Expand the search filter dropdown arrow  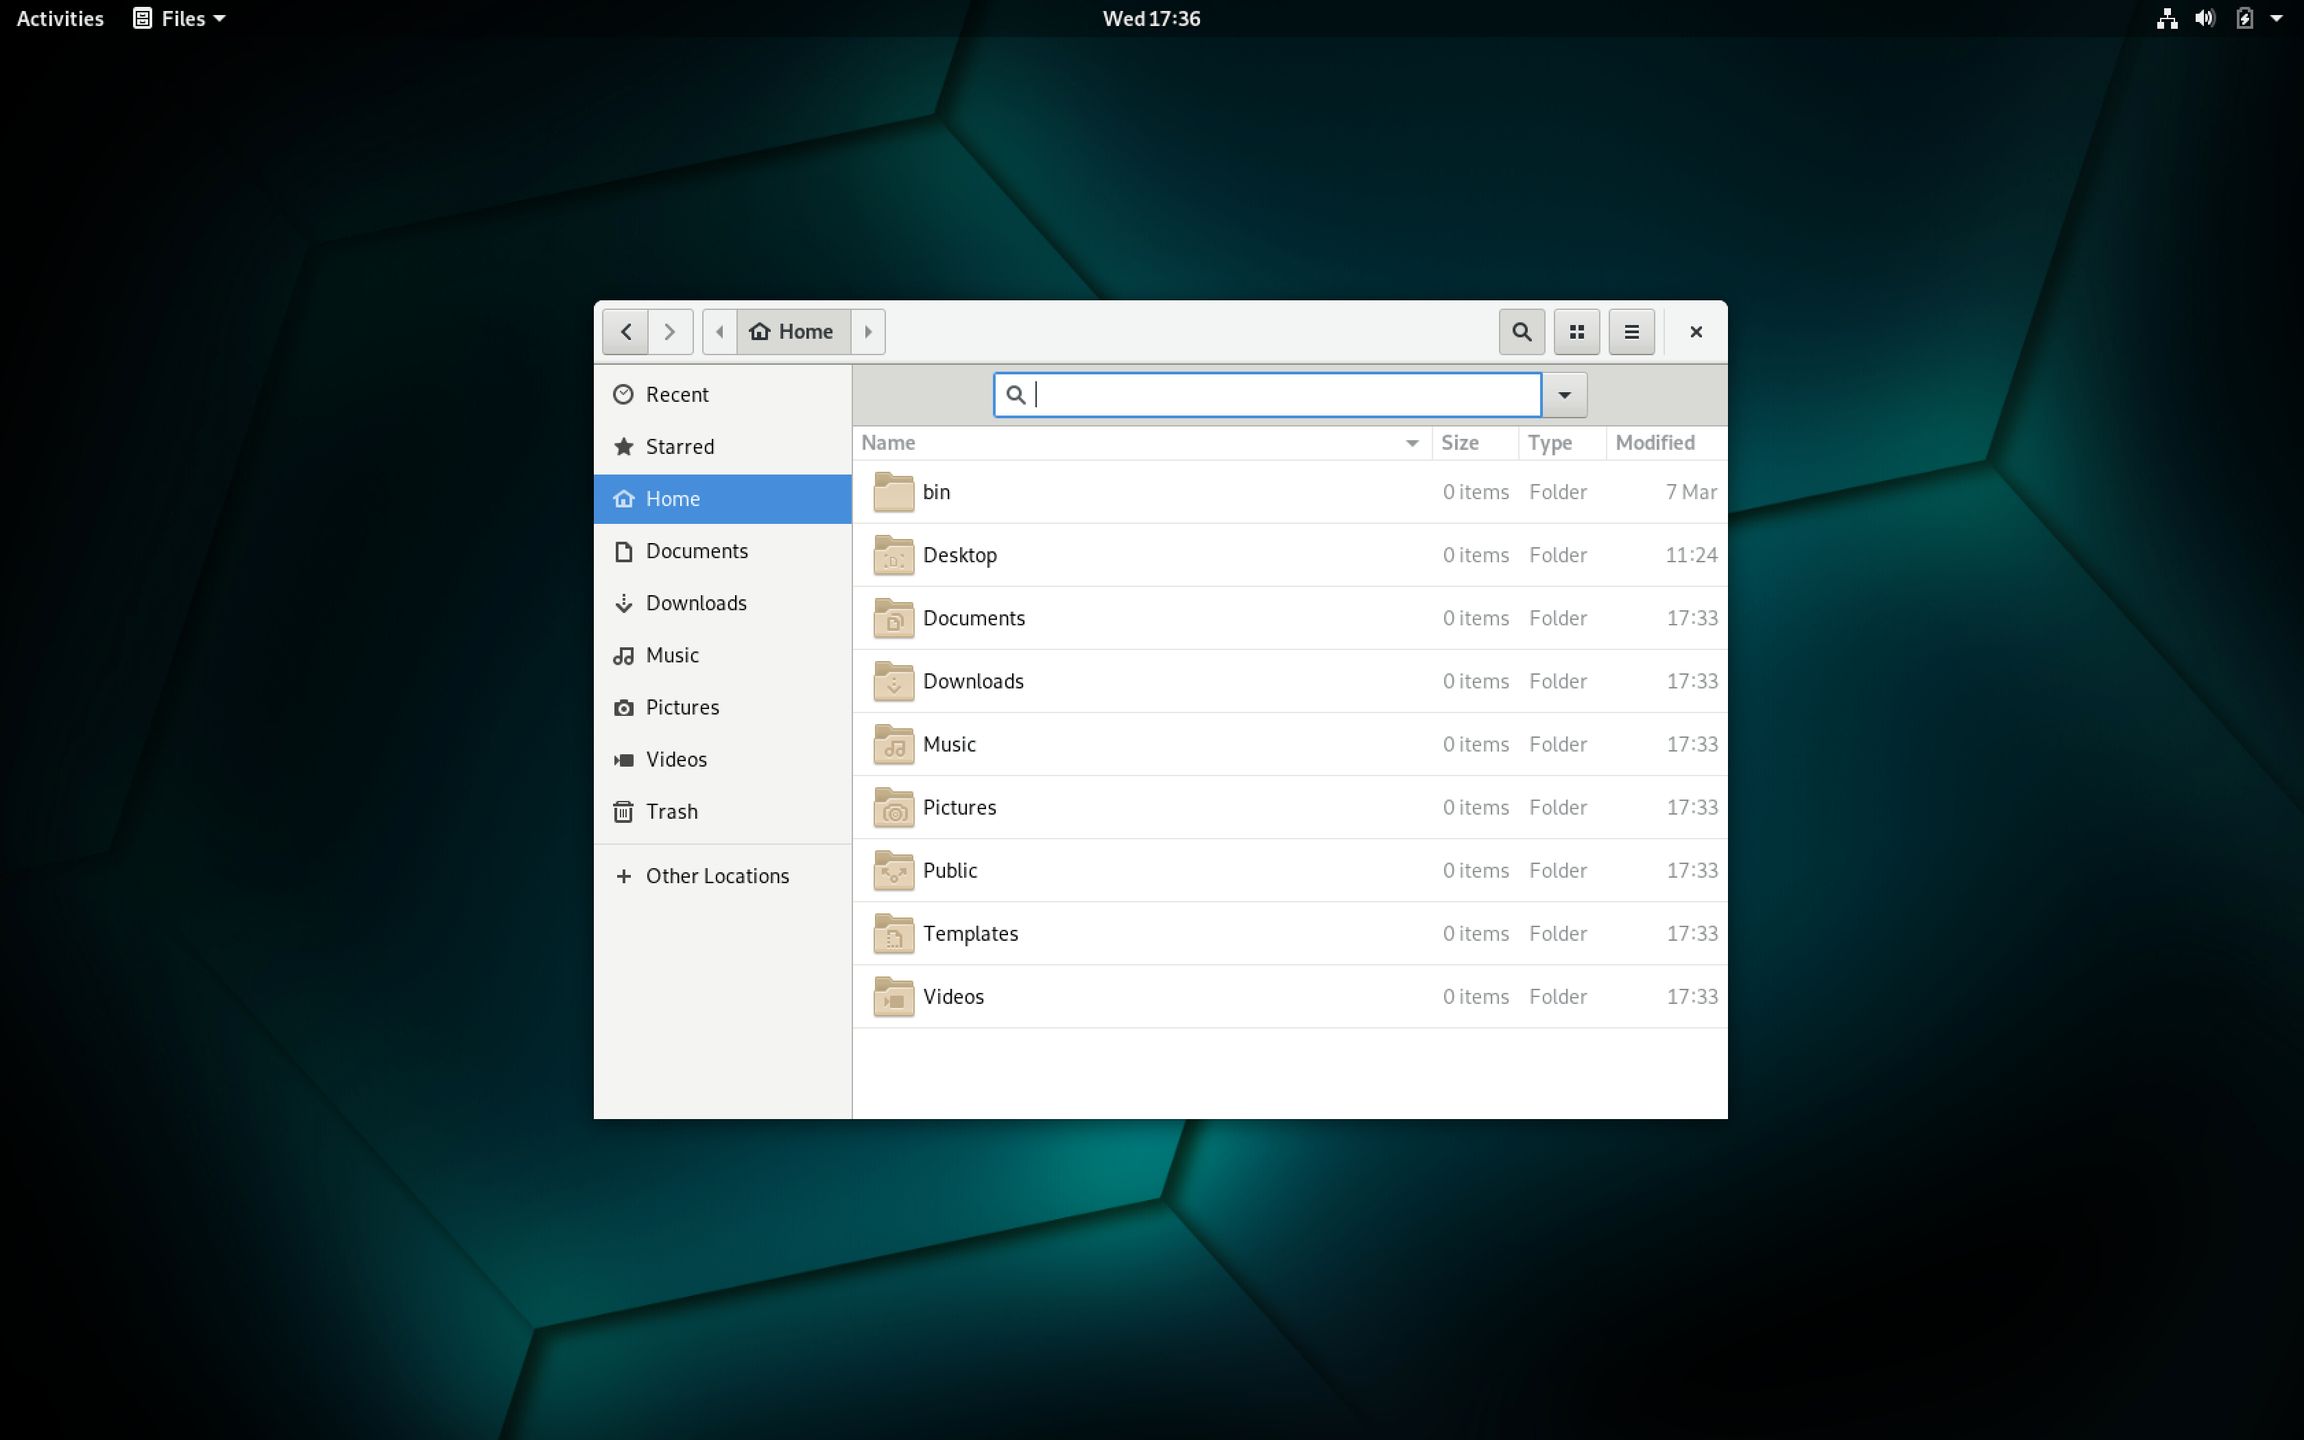coord(1564,395)
